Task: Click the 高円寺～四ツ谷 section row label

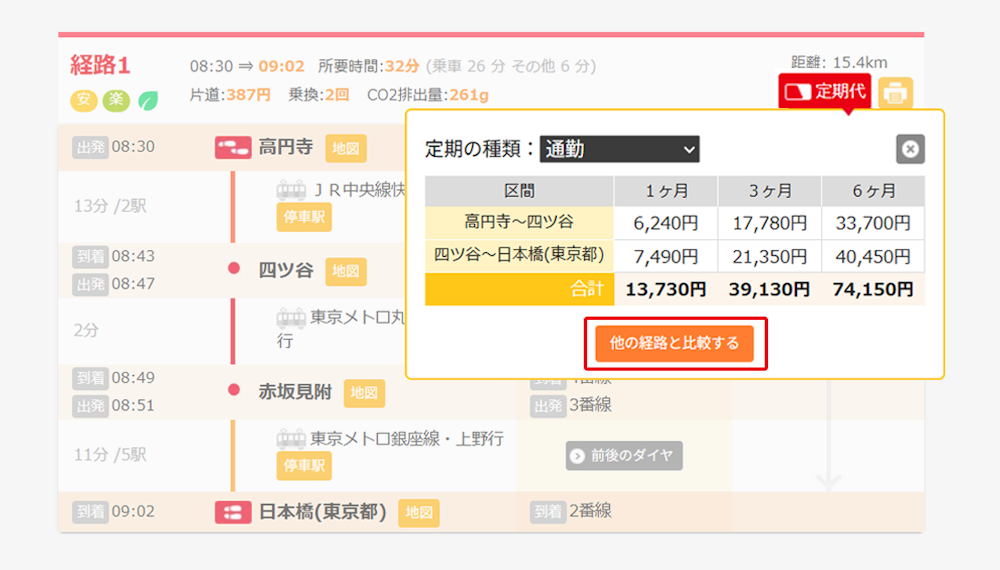Action: pyautogui.click(x=519, y=223)
